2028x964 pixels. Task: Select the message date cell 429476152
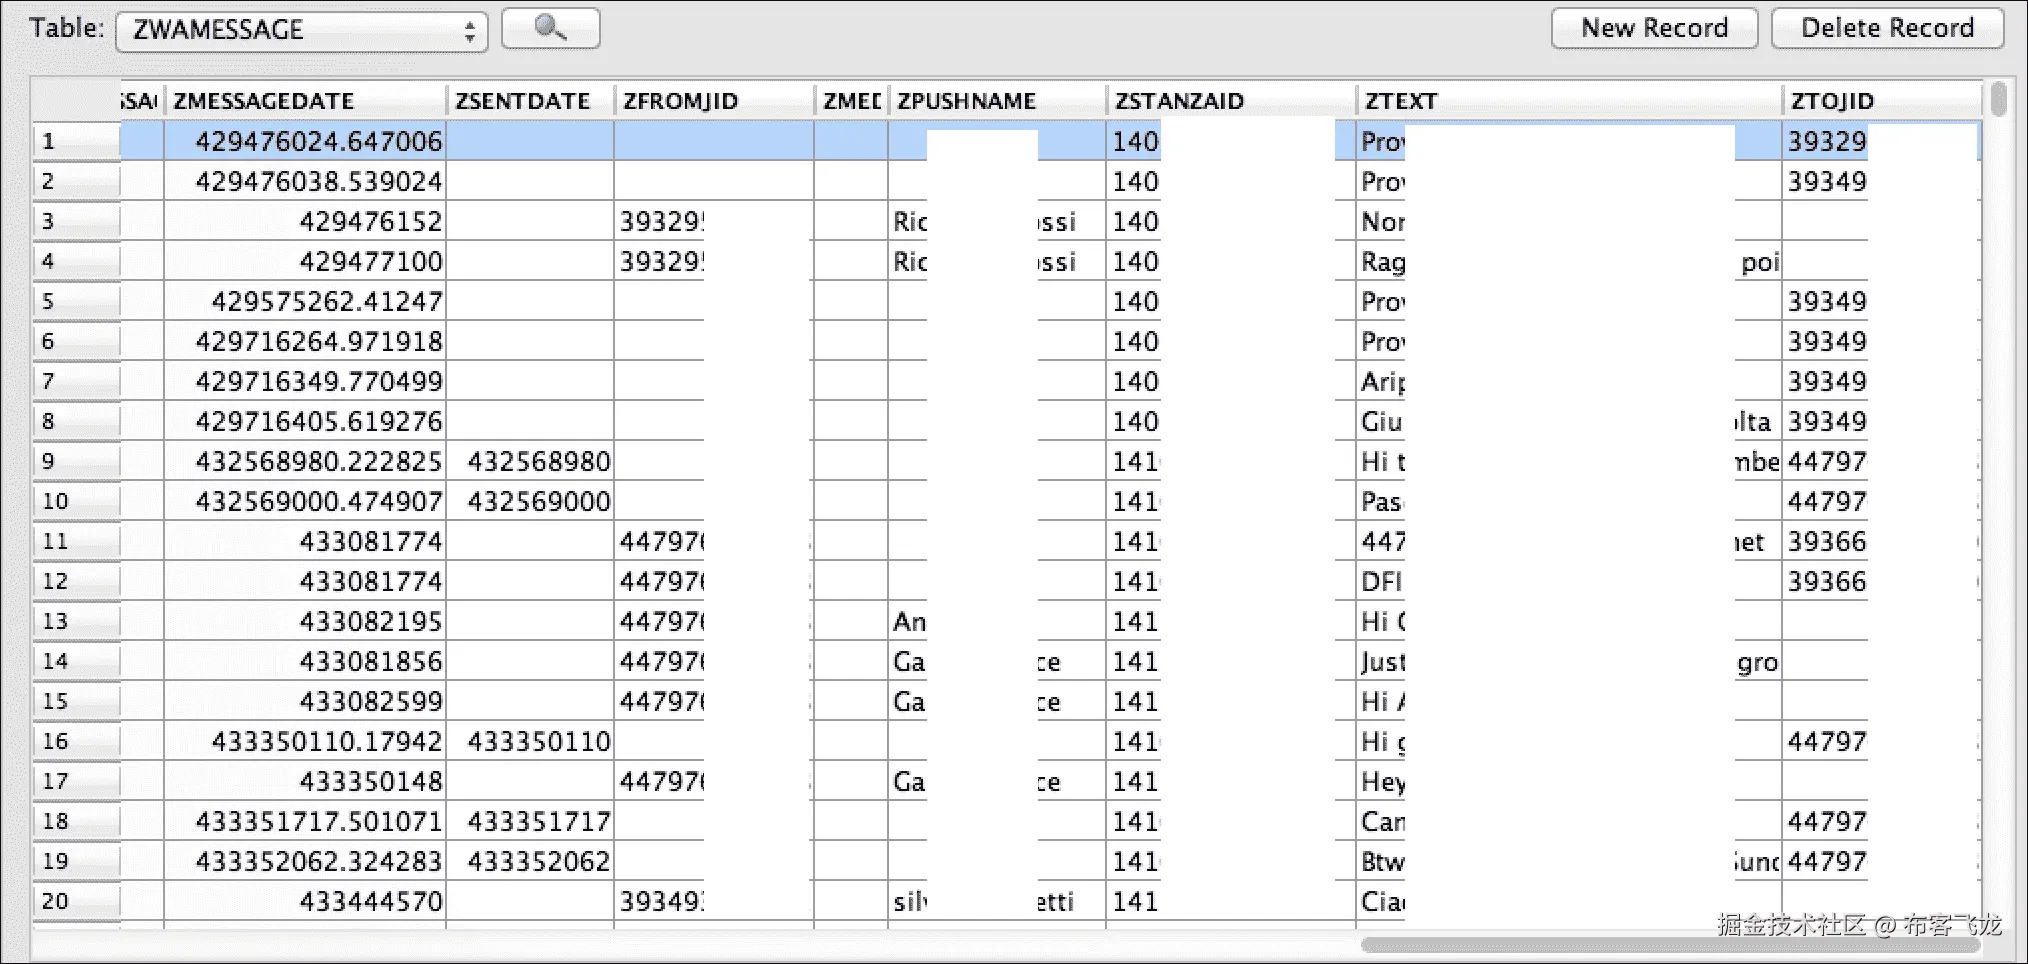305,221
